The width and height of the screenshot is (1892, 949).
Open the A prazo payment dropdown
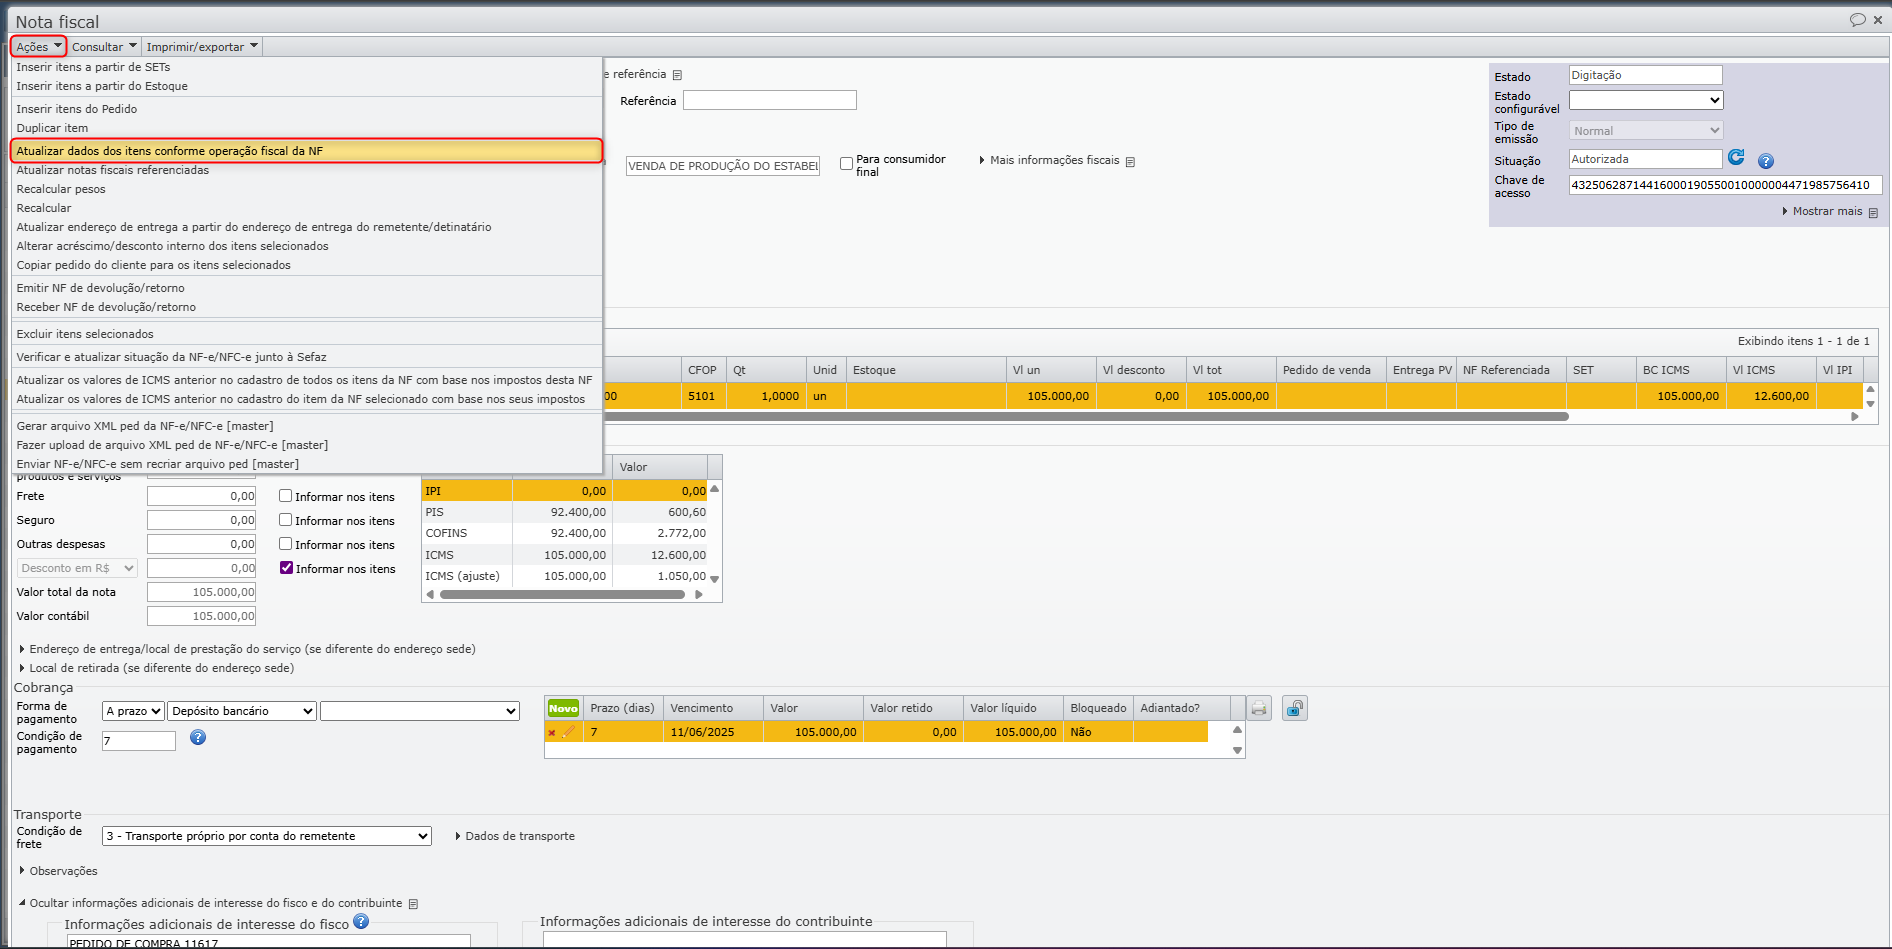(x=133, y=711)
